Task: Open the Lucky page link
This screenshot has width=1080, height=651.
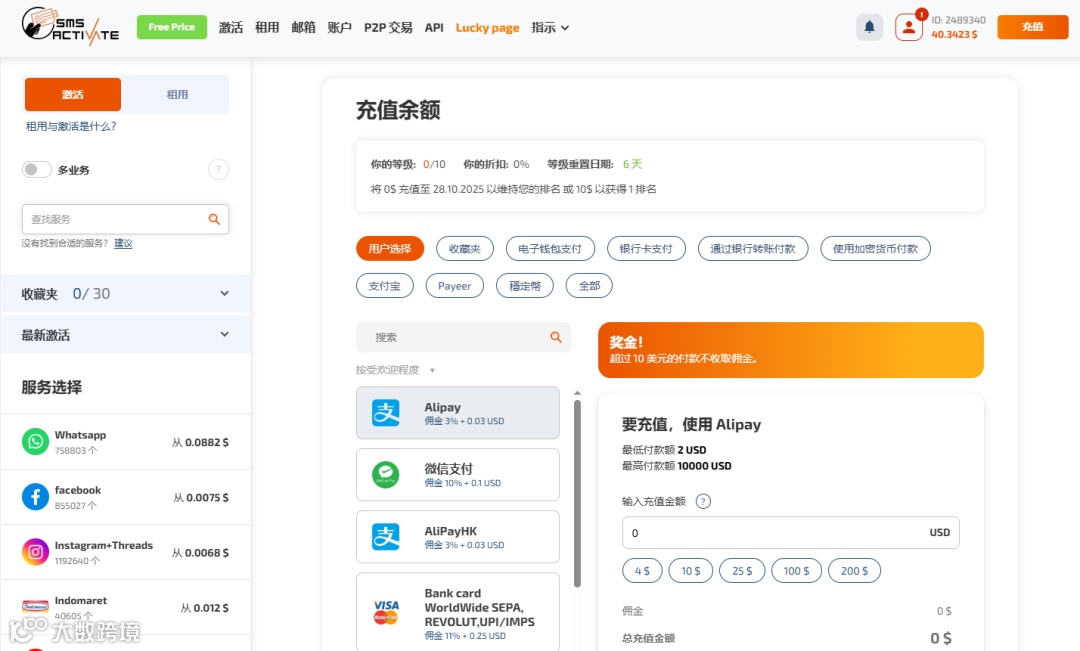Action: pos(488,28)
